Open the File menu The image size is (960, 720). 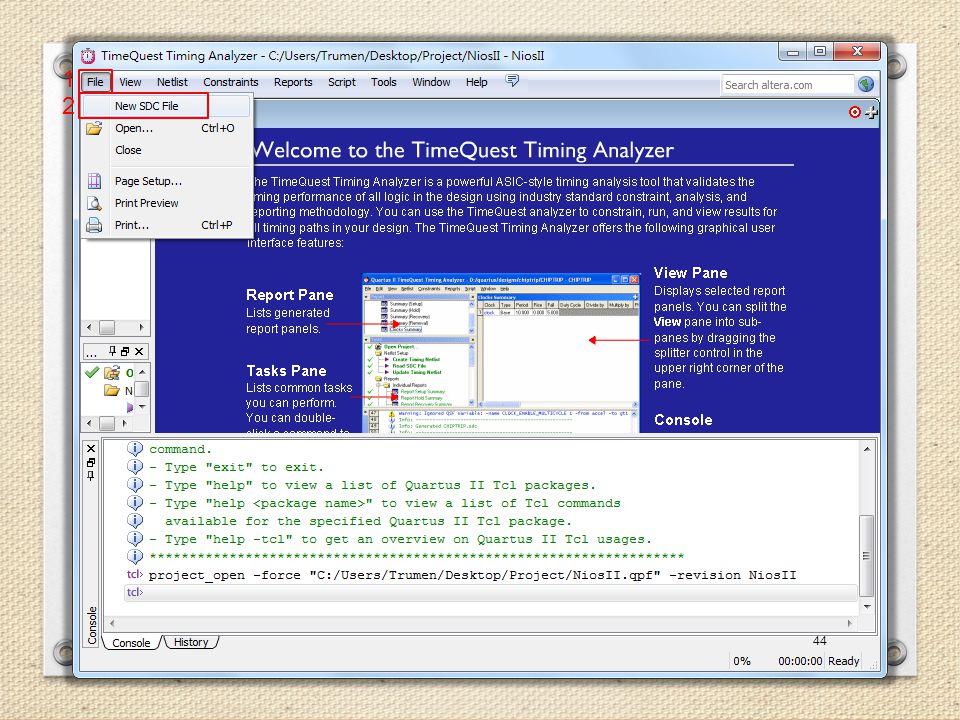click(95, 82)
